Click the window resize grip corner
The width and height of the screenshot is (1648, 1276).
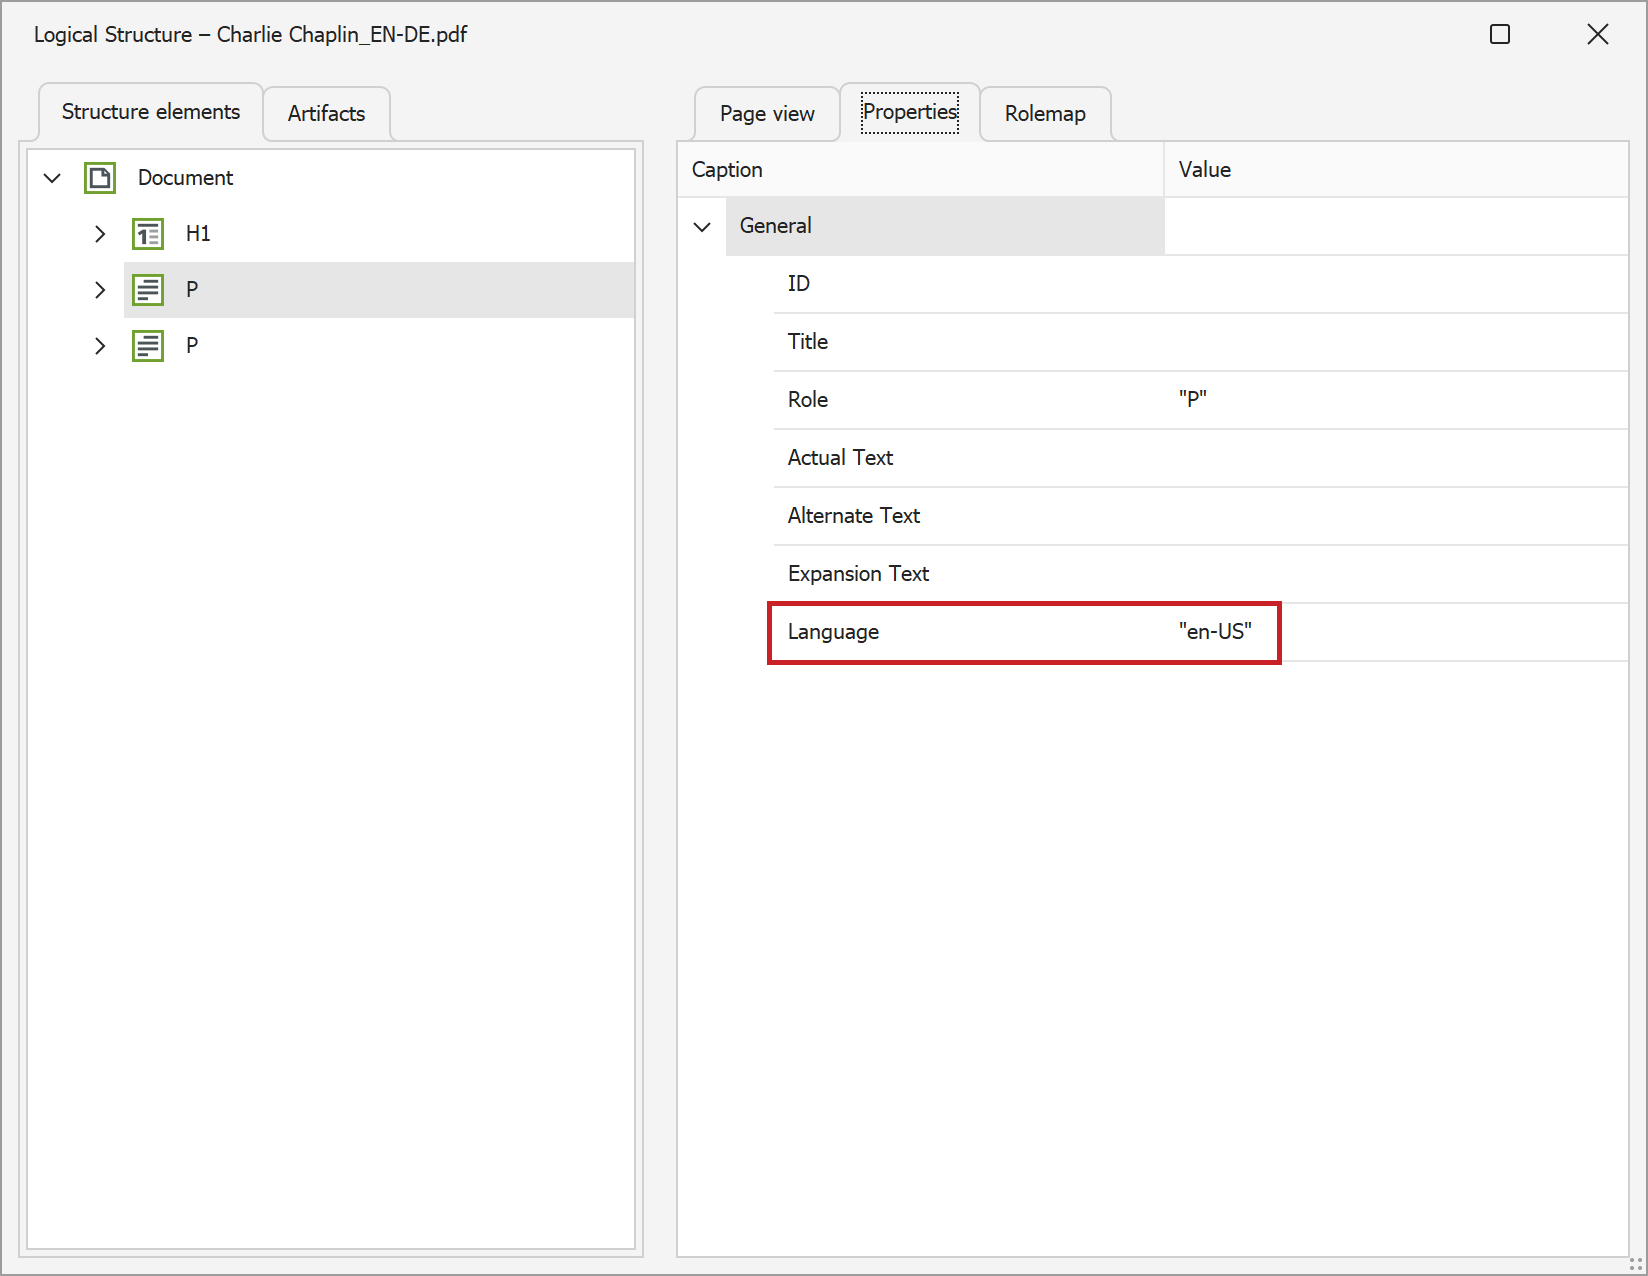(1636, 1264)
